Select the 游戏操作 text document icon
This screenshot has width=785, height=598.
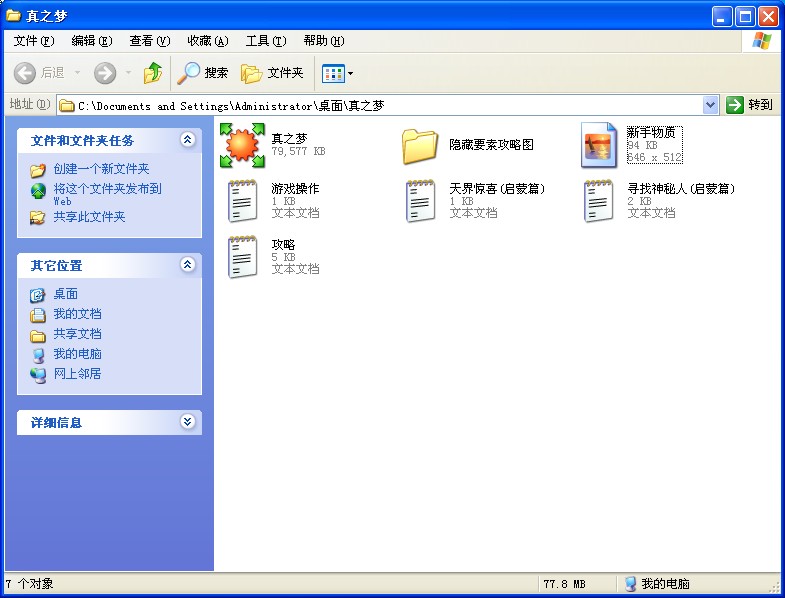(243, 201)
